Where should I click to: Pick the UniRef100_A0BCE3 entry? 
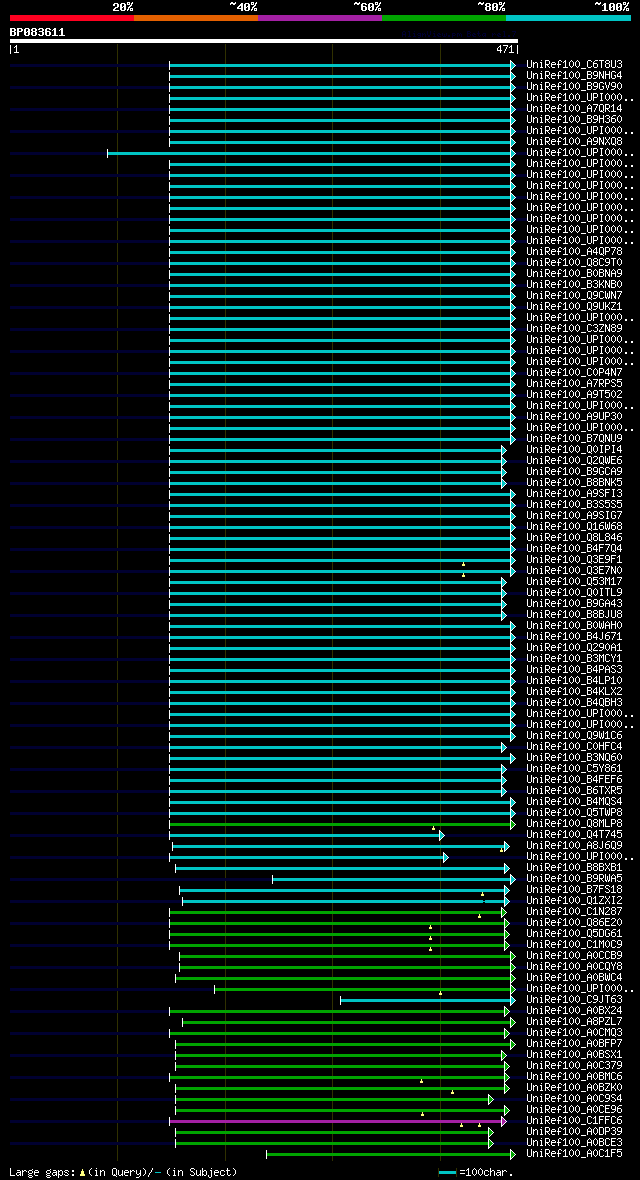574,1143
